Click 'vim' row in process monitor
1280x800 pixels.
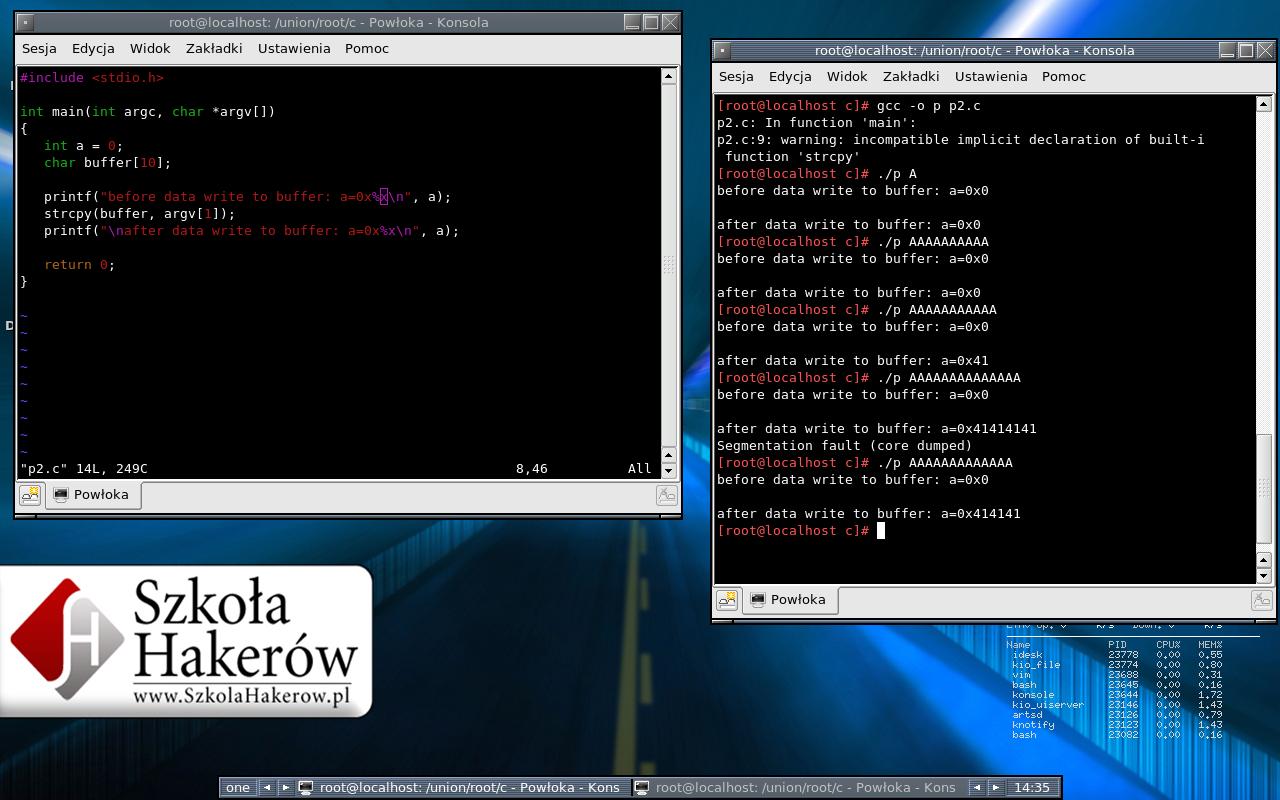(1115, 675)
